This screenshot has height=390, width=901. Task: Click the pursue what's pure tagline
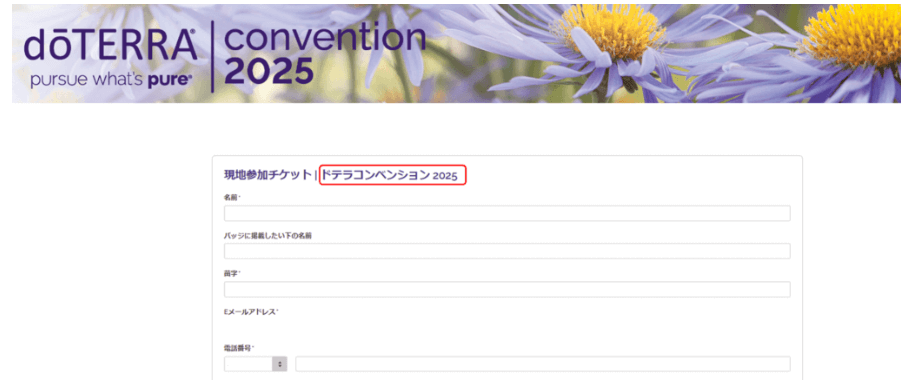tap(111, 80)
